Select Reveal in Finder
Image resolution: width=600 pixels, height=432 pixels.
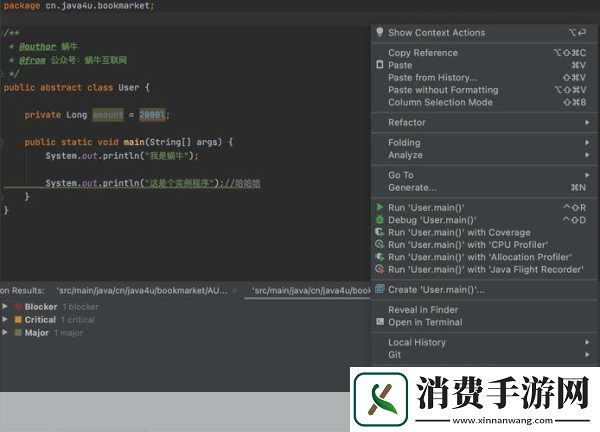click(425, 310)
